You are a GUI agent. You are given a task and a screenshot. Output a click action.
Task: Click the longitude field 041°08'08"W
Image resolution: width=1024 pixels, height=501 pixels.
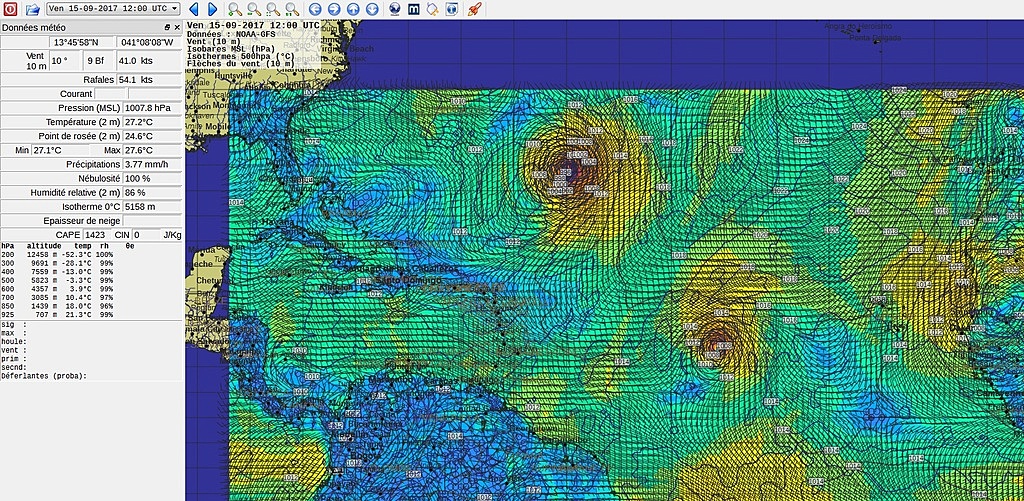coord(150,42)
